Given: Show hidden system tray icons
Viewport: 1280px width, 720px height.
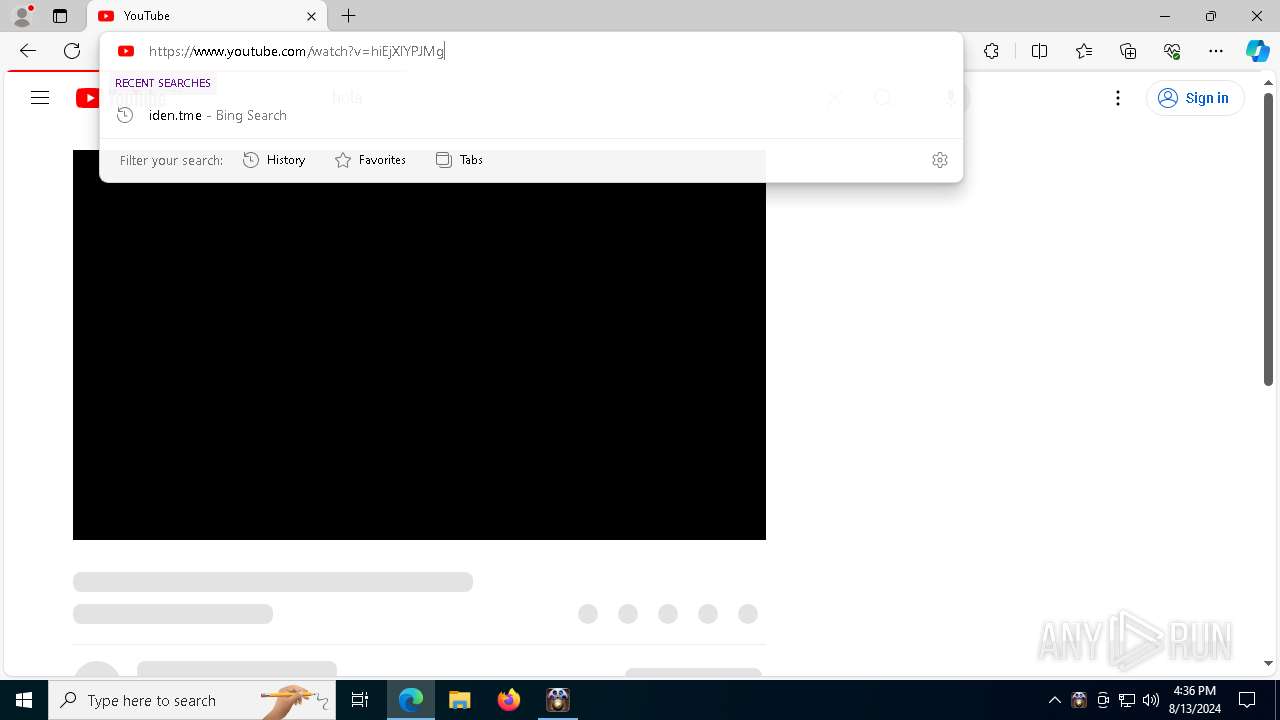Looking at the screenshot, I should (1054, 700).
